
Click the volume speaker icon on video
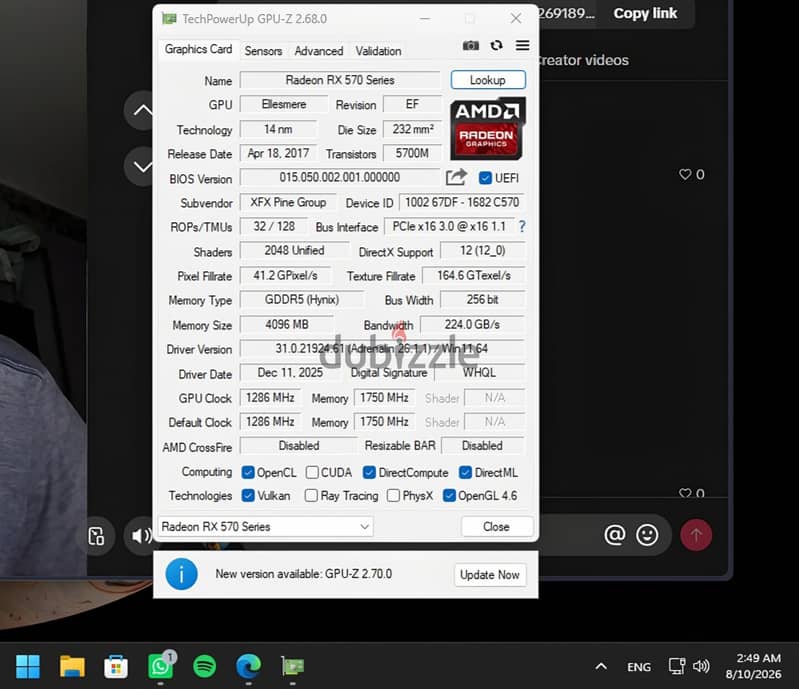(x=141, y=536)
